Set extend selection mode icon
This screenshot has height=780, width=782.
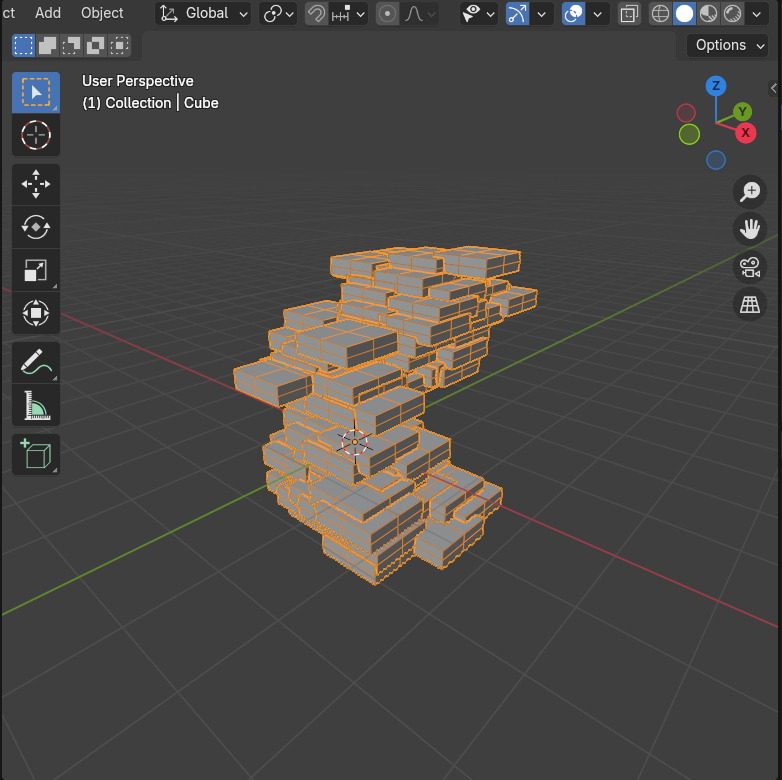click(x=47, y=45)
